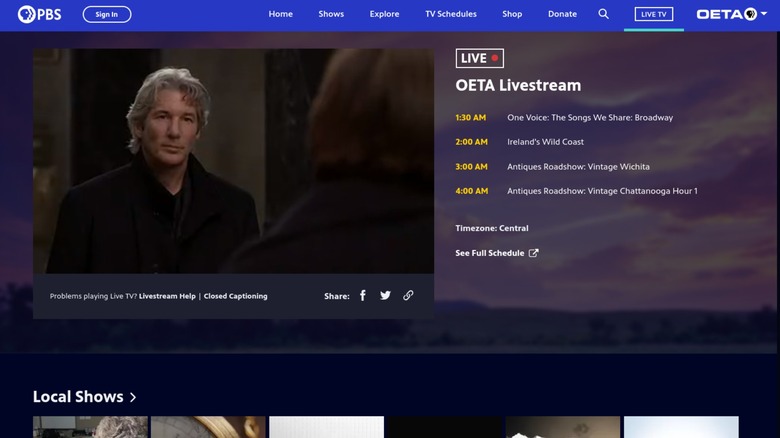Open the OETA station dropdown

tap(732, 14)
